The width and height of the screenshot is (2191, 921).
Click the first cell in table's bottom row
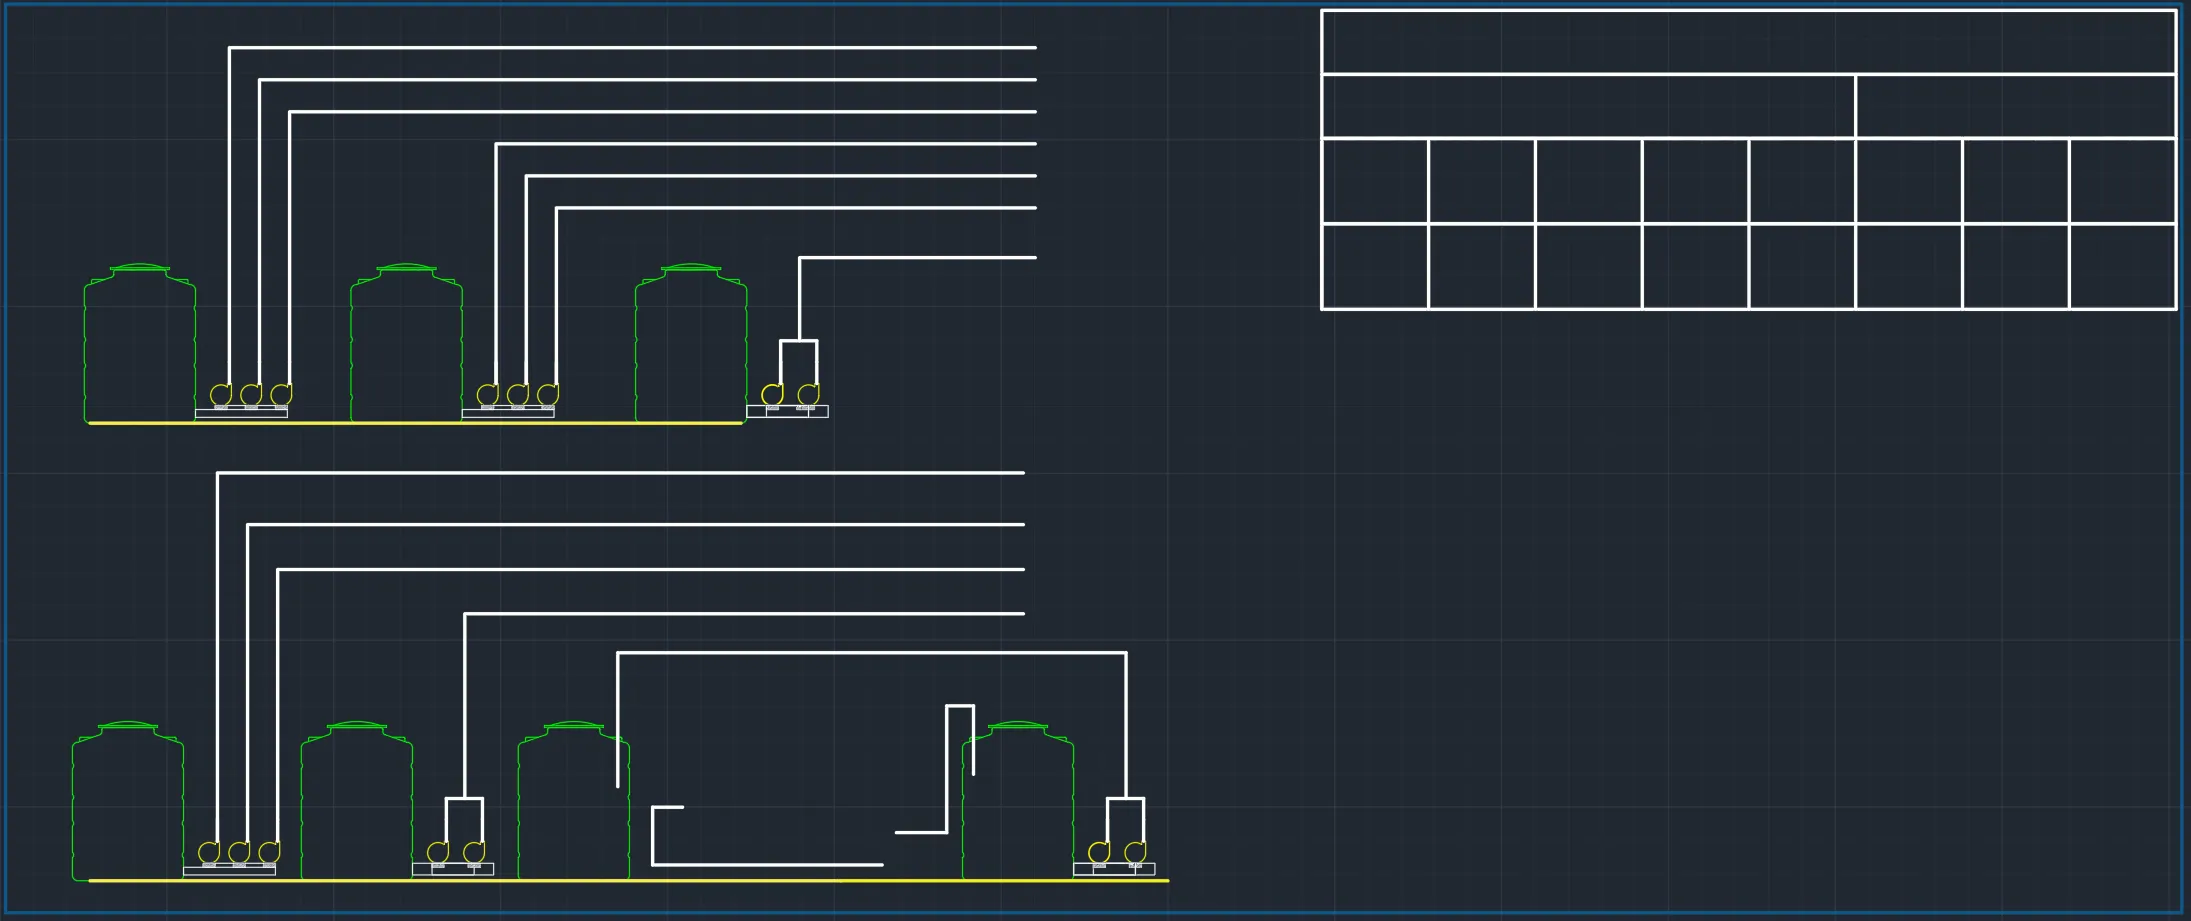[1375, 267]
